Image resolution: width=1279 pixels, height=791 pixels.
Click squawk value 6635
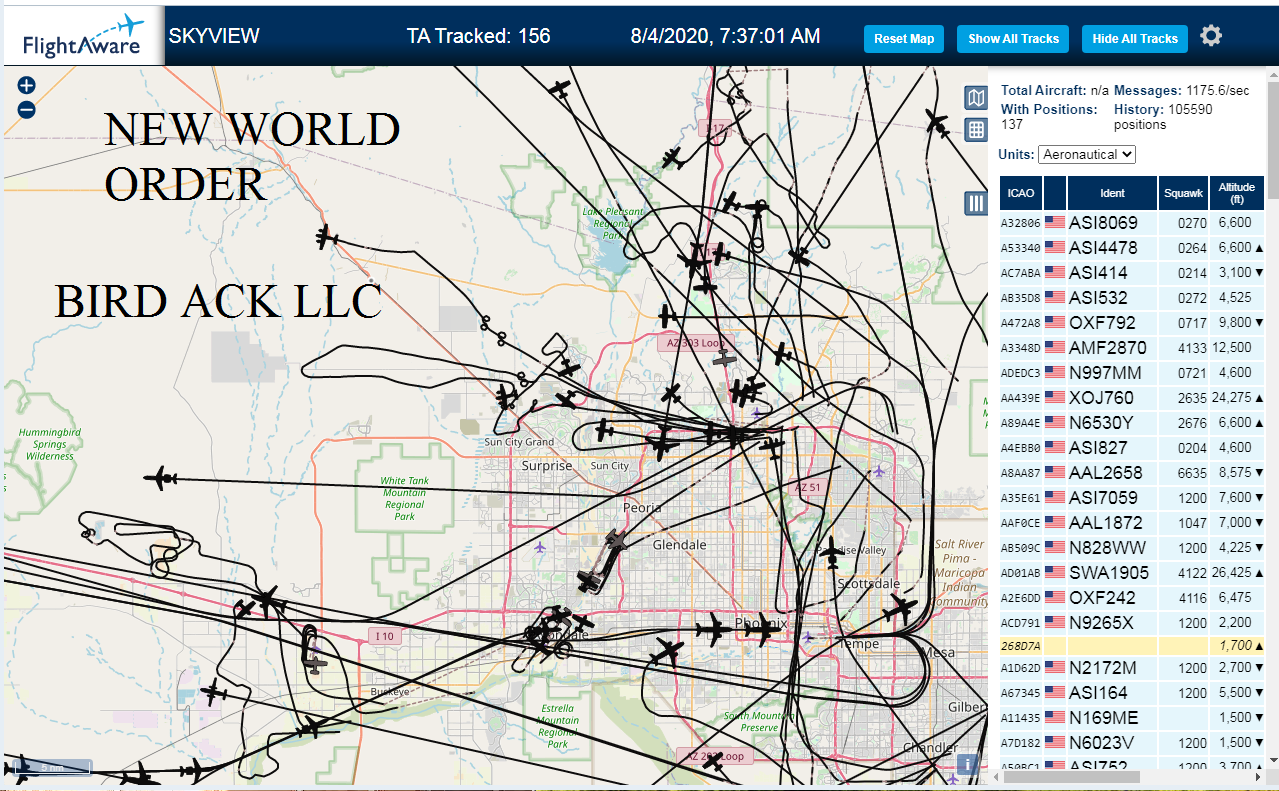pos(1192,473)
